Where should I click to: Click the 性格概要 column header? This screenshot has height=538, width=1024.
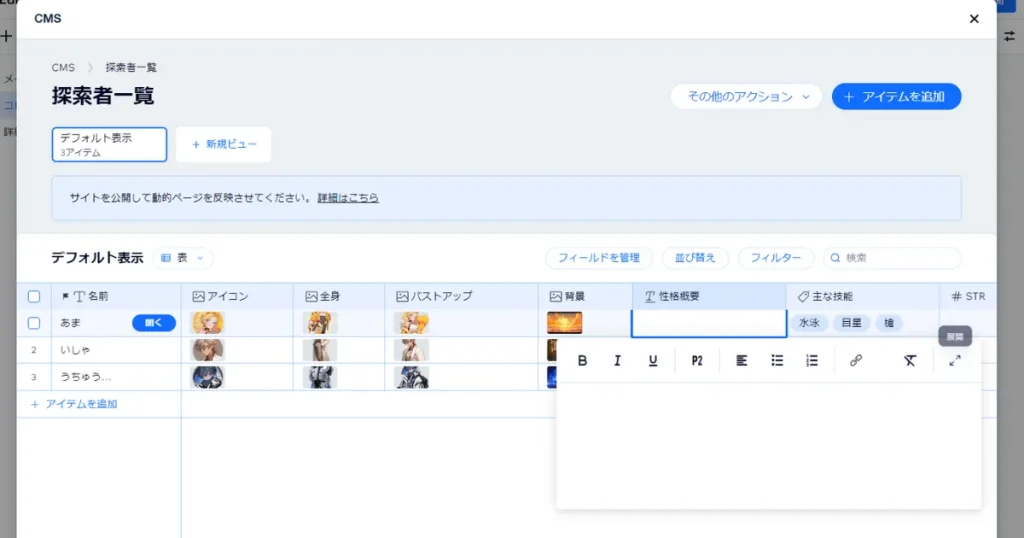[x=709, y=296]
